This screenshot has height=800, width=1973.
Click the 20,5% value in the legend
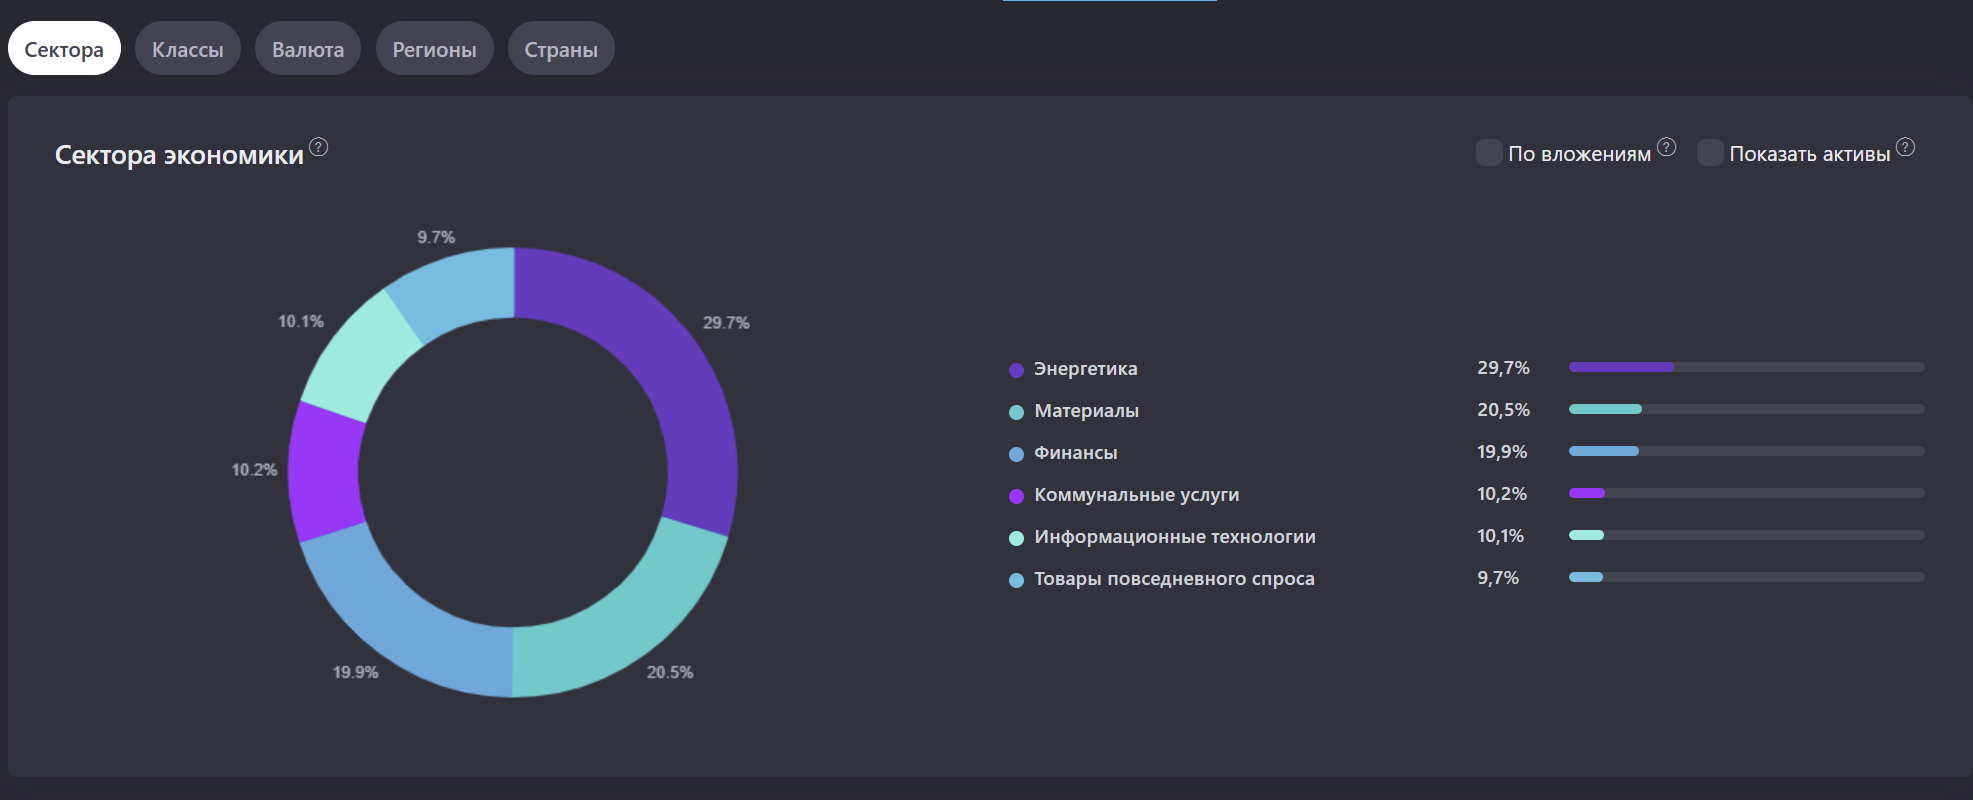(x=1503, y=410)
